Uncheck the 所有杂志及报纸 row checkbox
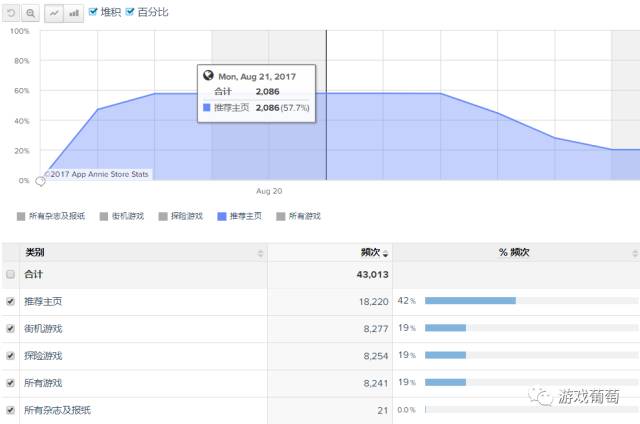Image resolution: width=640 pixels, height=424 pixels. [x=11, y=410]
